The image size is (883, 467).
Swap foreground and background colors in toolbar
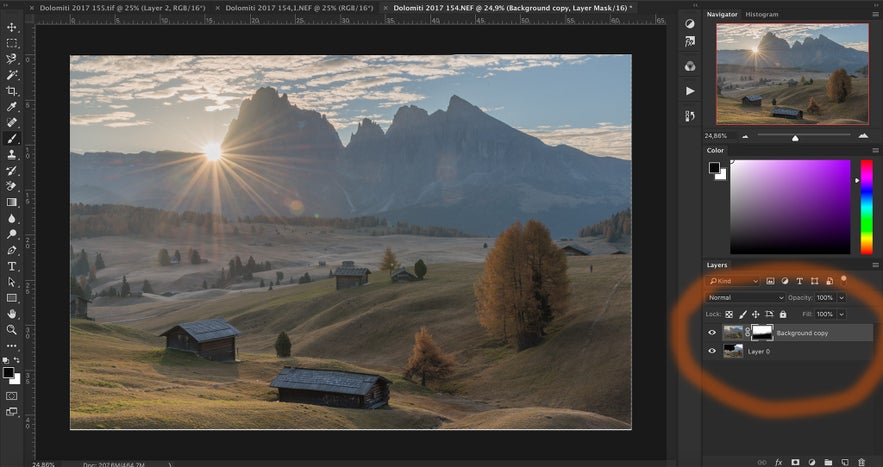17,360
